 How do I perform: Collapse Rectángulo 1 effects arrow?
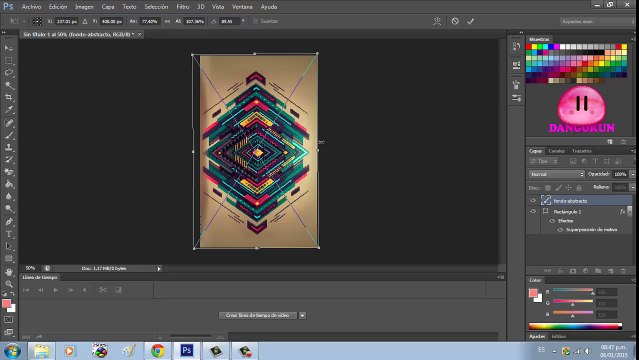pyautogui.click(x=630, y=212)
